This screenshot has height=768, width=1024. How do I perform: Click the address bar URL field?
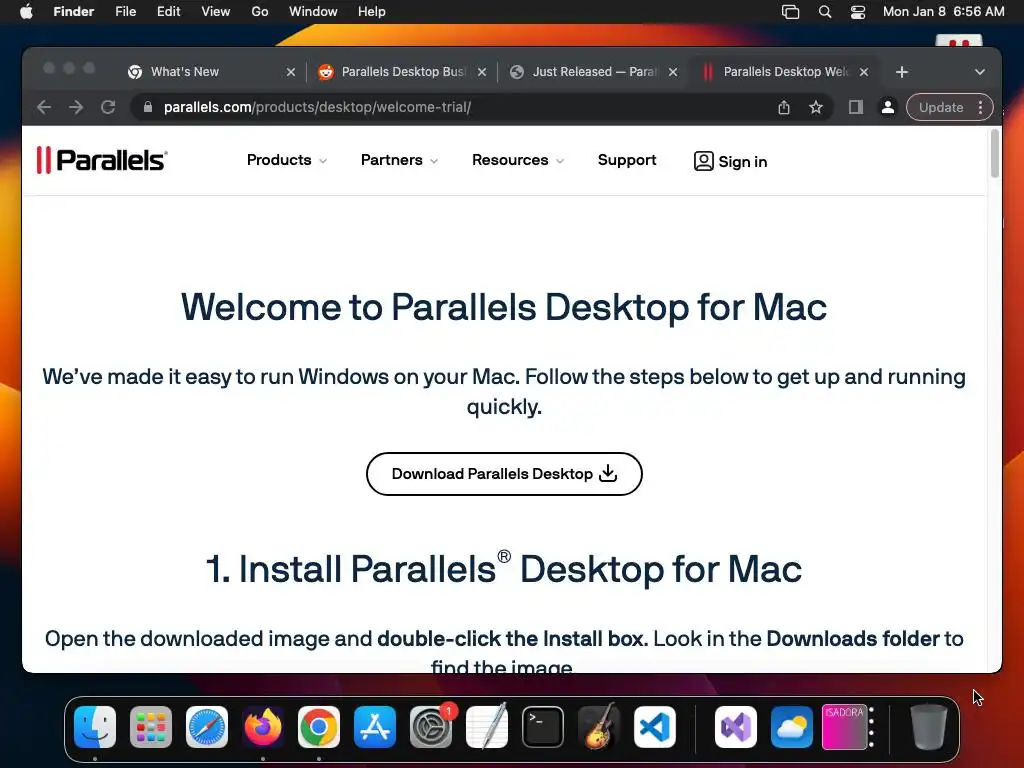(x=457, y=107)
